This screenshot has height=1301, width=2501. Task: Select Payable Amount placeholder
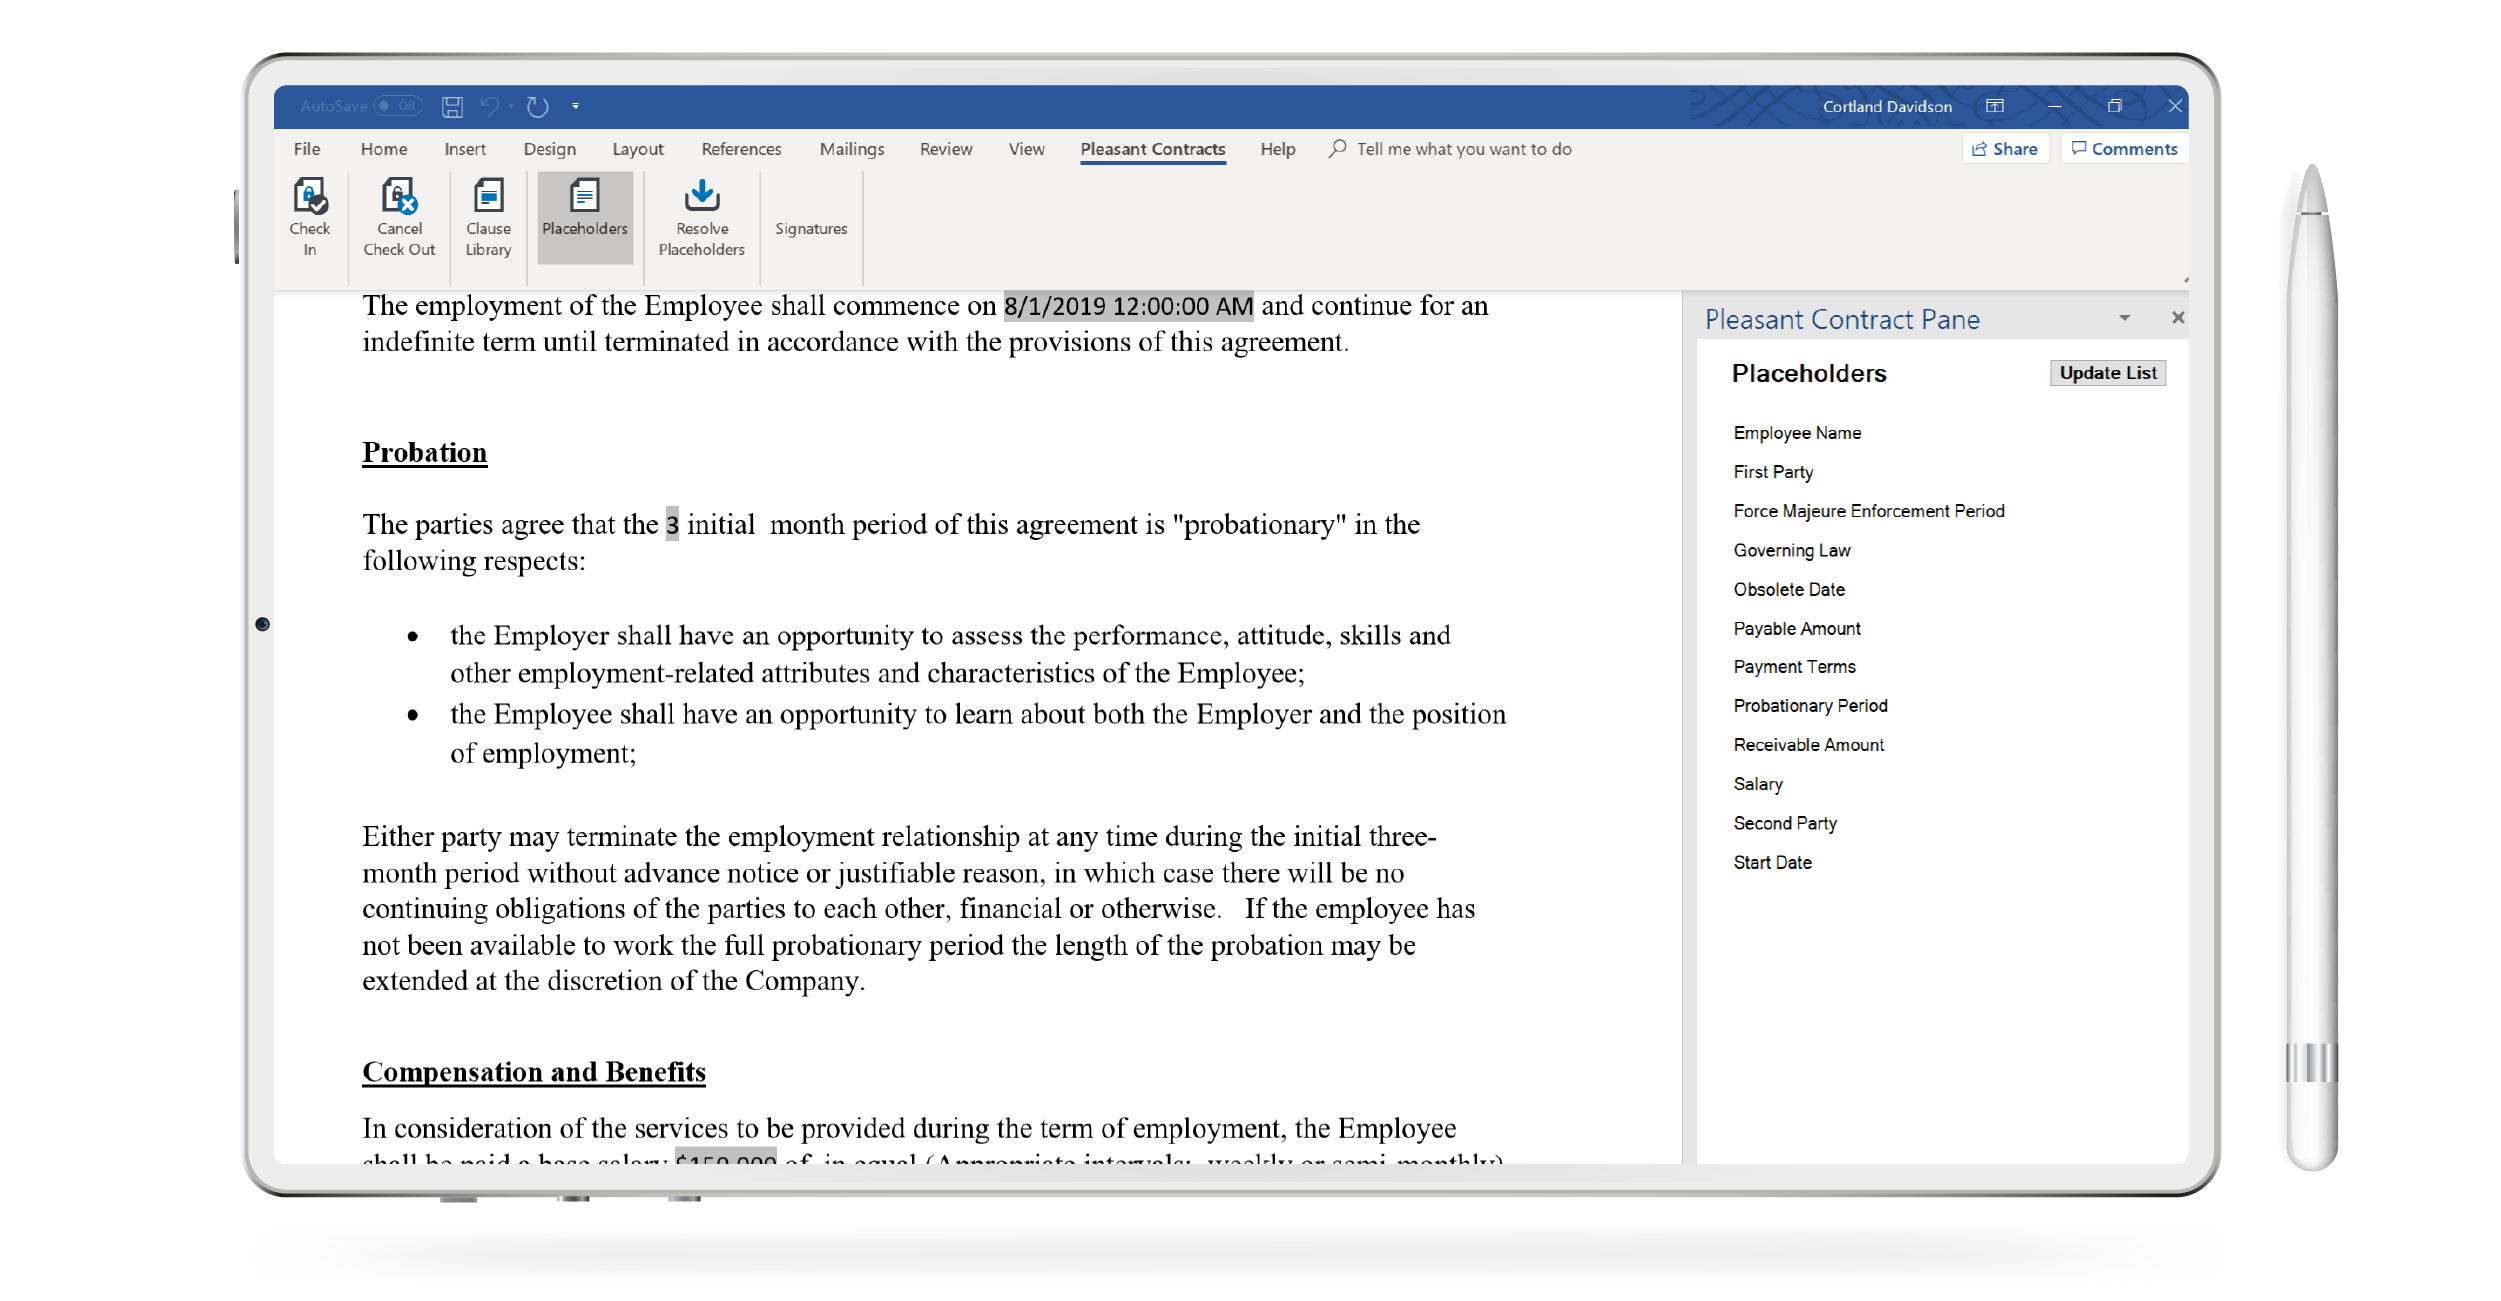[x=1797, y=629]
